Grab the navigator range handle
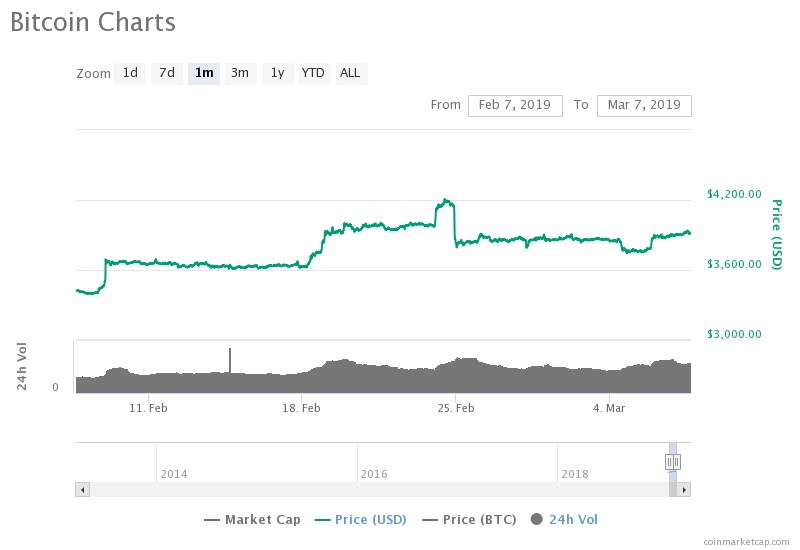 pyautogui.click(x=673, y=462)
